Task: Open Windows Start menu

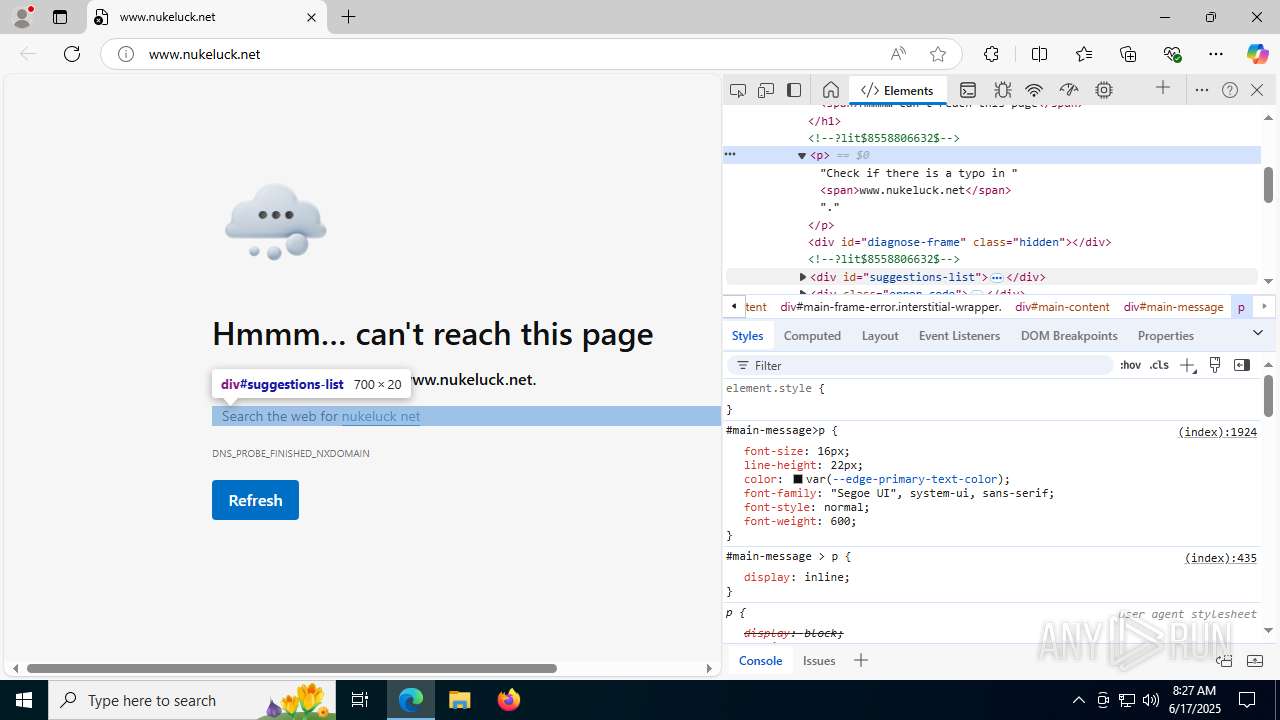Action: [24, 700]
